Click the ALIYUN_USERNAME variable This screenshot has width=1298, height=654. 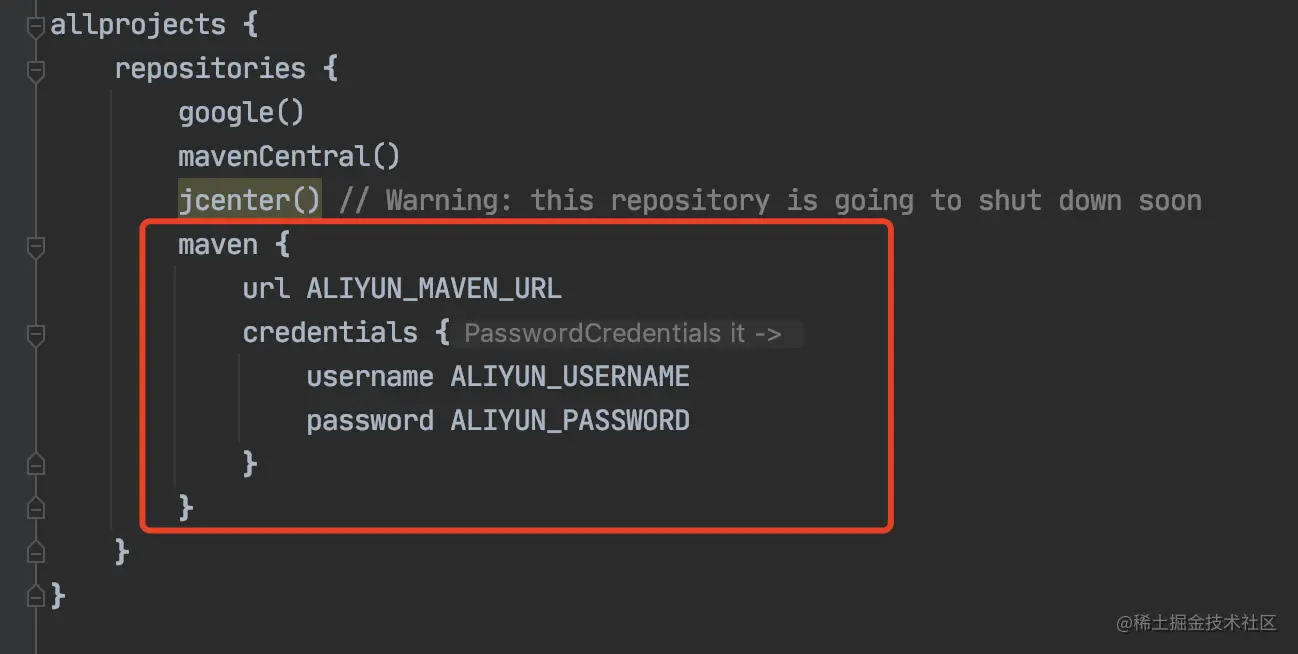pos(570,377)
